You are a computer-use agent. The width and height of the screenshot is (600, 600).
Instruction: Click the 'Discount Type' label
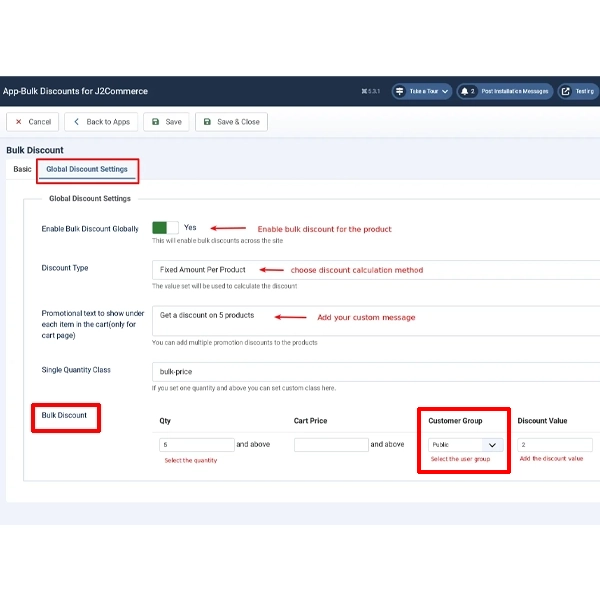pyautogui.click(x=65, y=268)
